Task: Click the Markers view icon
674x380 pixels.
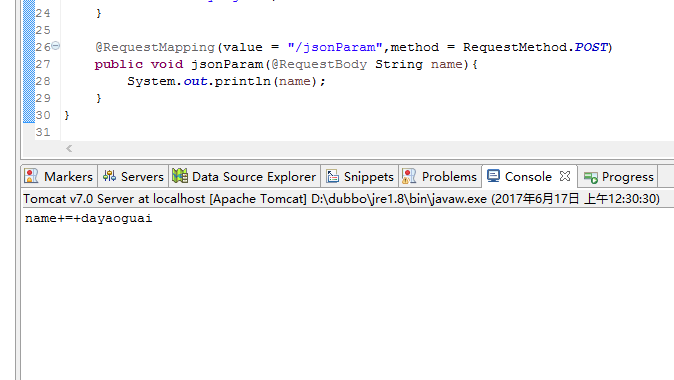Action: click(x=31, y=176)
